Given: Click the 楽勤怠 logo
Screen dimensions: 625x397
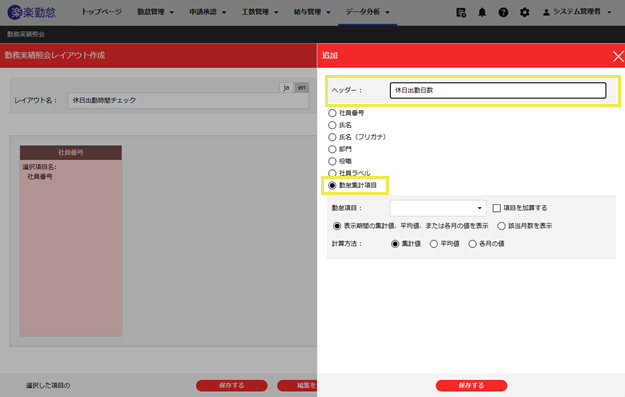Looking at the screenshot, I should pyautogui.click(x=31, y=12).
